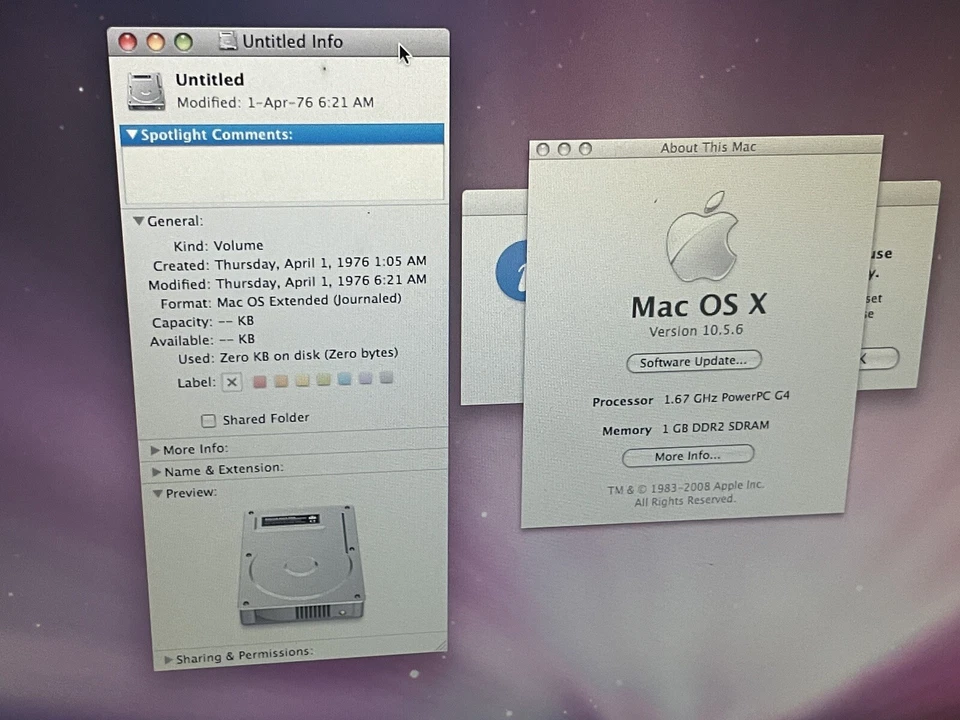Expand the Sharing & Permissions section
960x720 pixels.
[x=168, y=657]
